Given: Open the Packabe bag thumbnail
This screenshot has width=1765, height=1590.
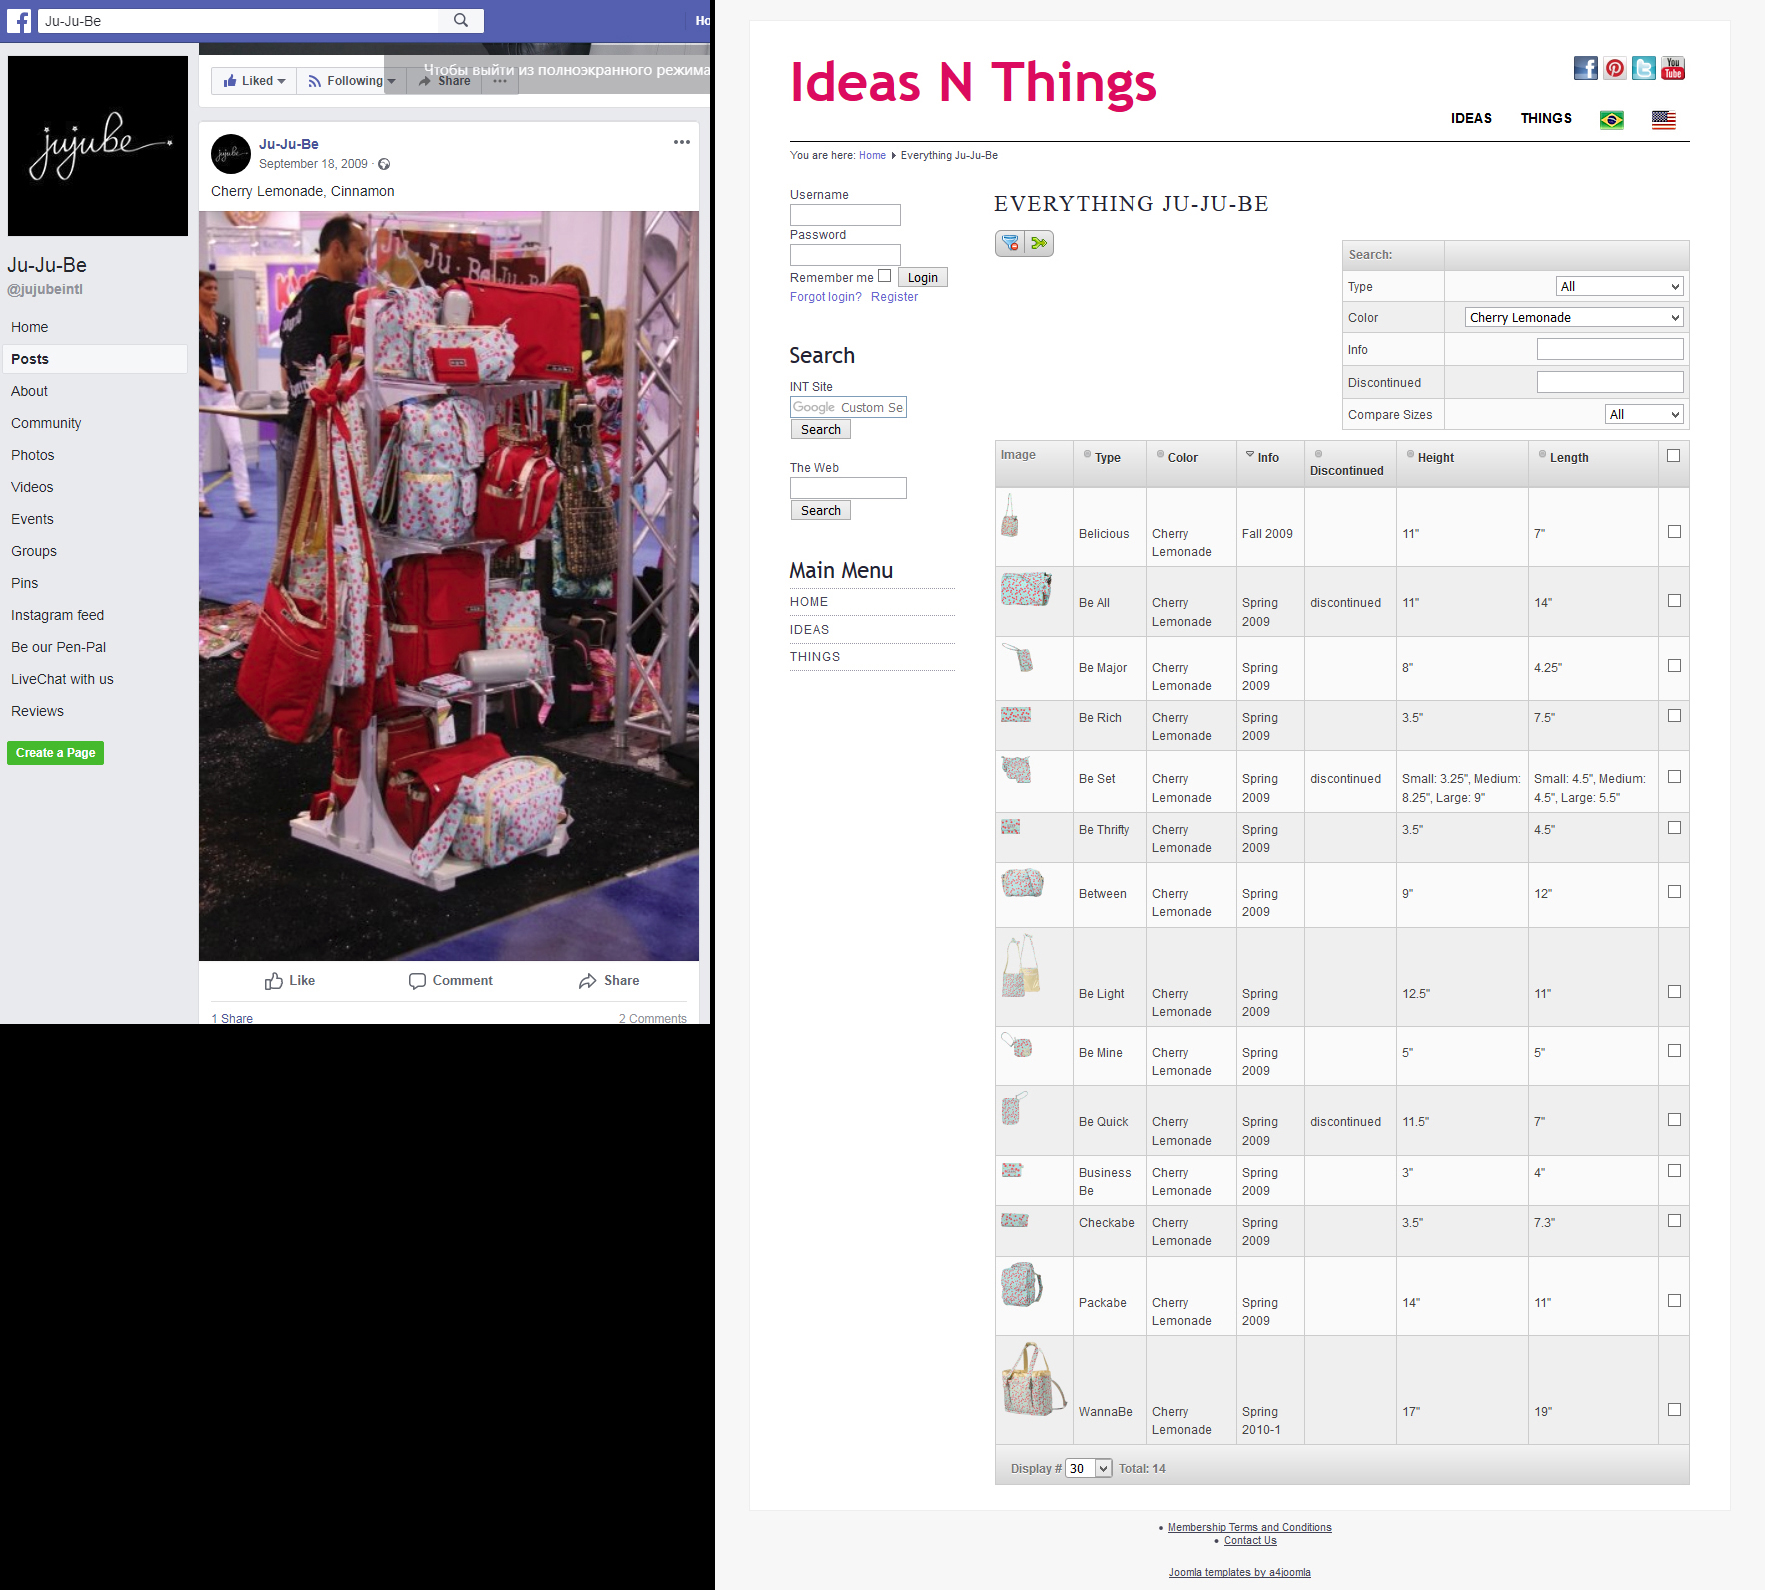Looking at the screenshot, I should click(1022, 1284).
